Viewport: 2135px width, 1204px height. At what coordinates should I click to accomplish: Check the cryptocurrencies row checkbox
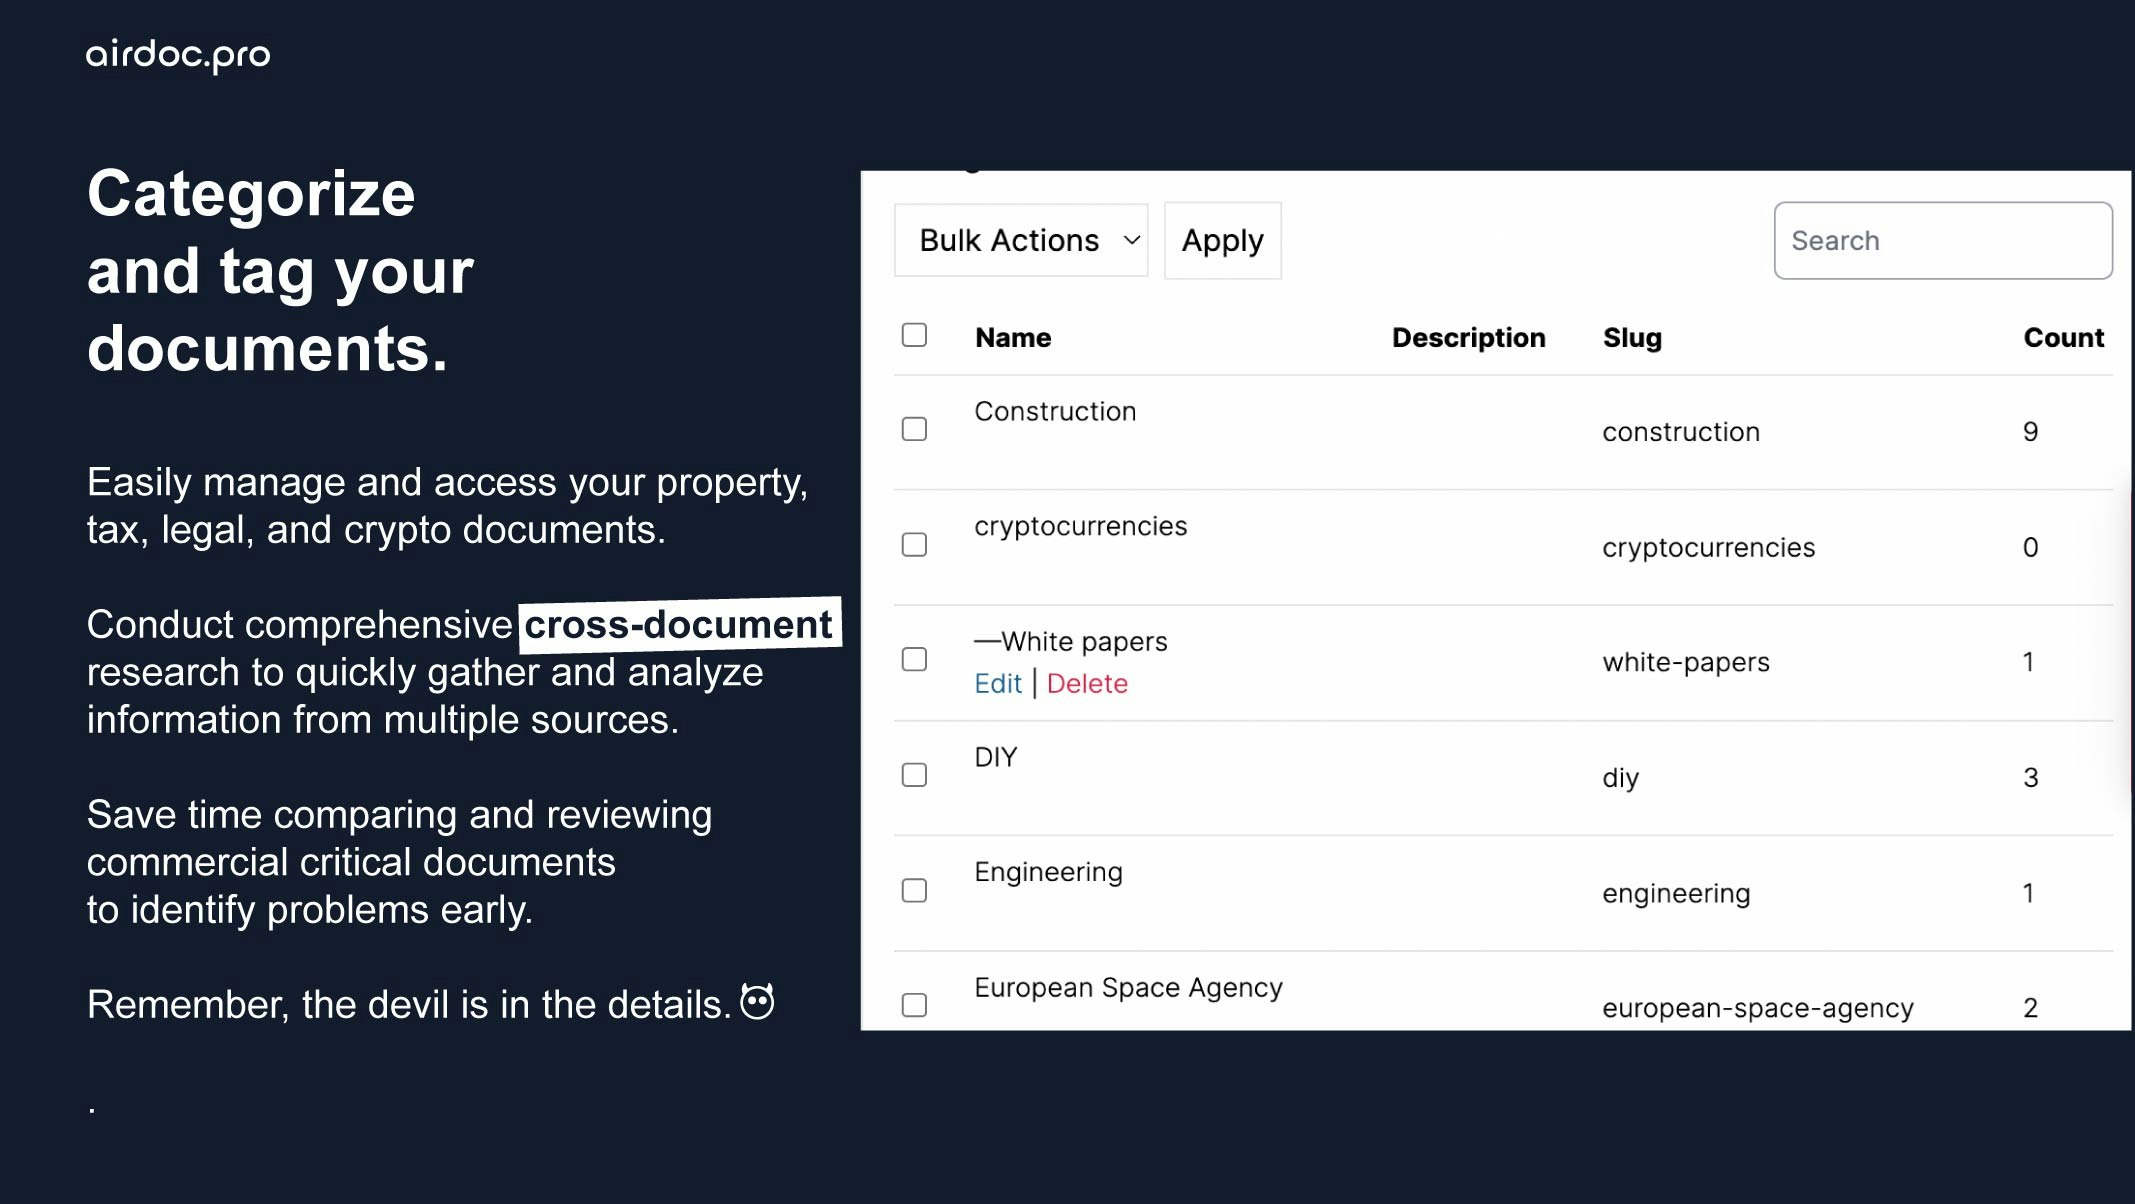[x=914, y=545]
